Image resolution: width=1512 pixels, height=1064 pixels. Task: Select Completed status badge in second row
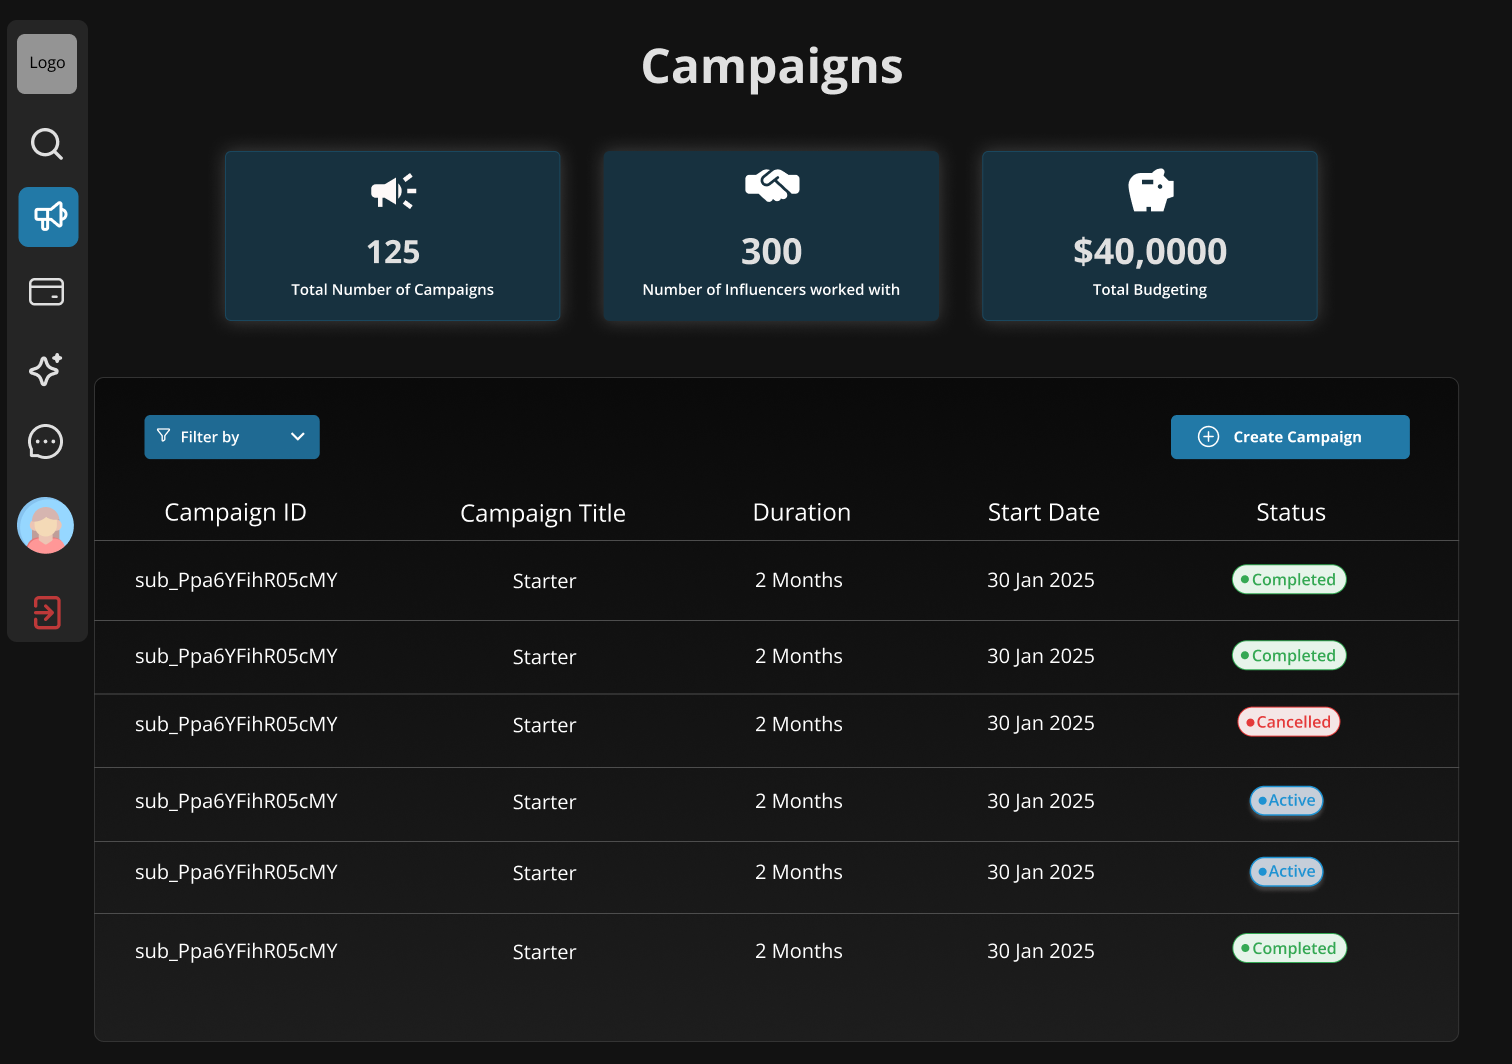coord(1289,656)
